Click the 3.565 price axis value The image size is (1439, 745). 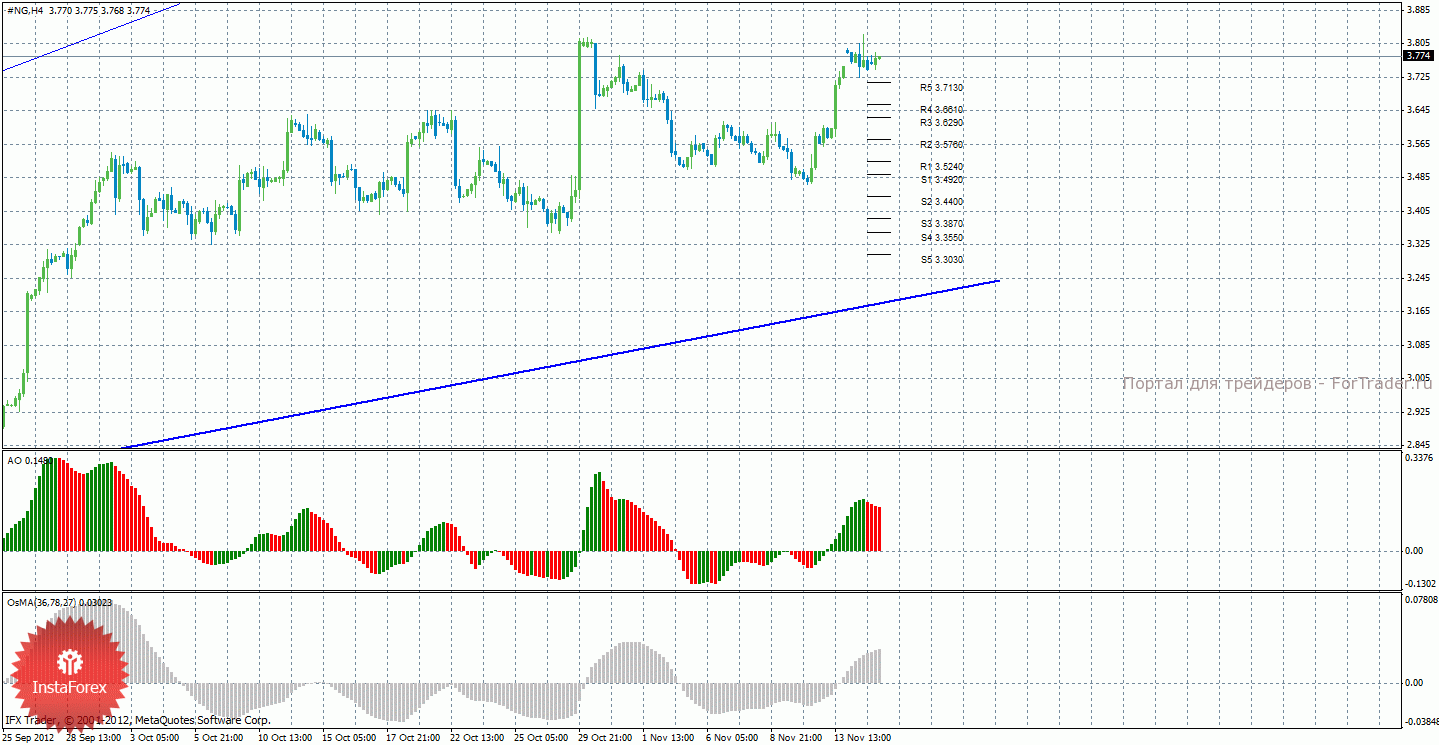(x=1417, y=144)
